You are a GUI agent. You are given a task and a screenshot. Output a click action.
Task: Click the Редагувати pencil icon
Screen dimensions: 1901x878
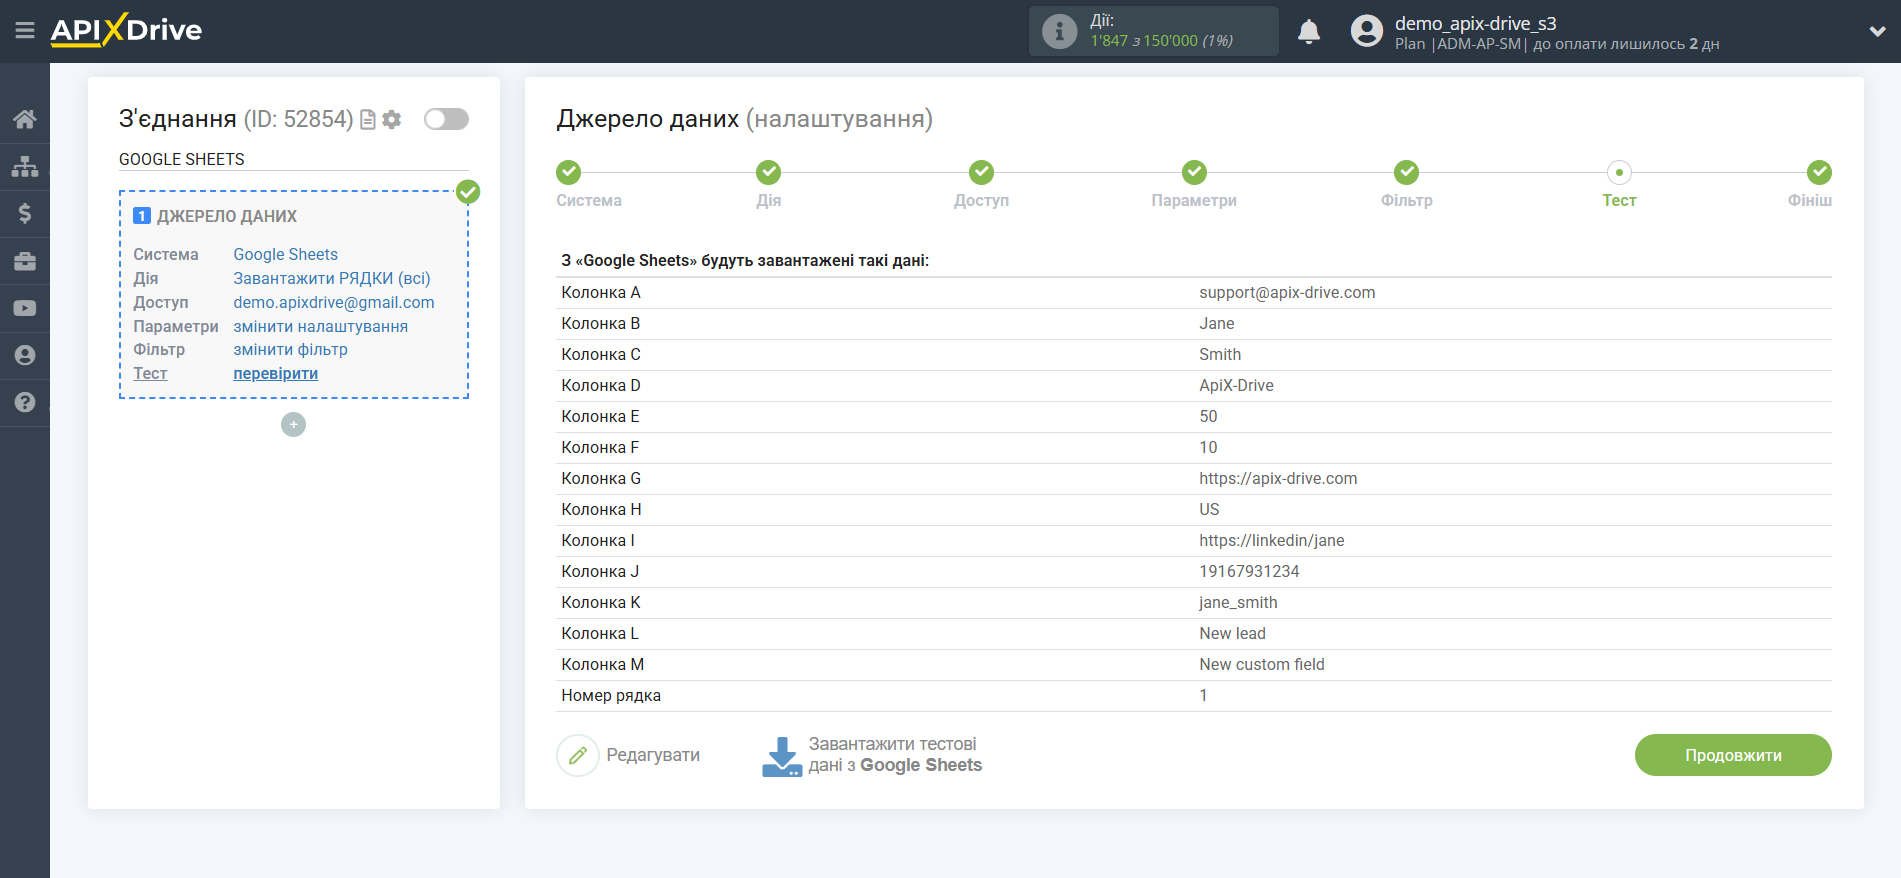(578, 755)
